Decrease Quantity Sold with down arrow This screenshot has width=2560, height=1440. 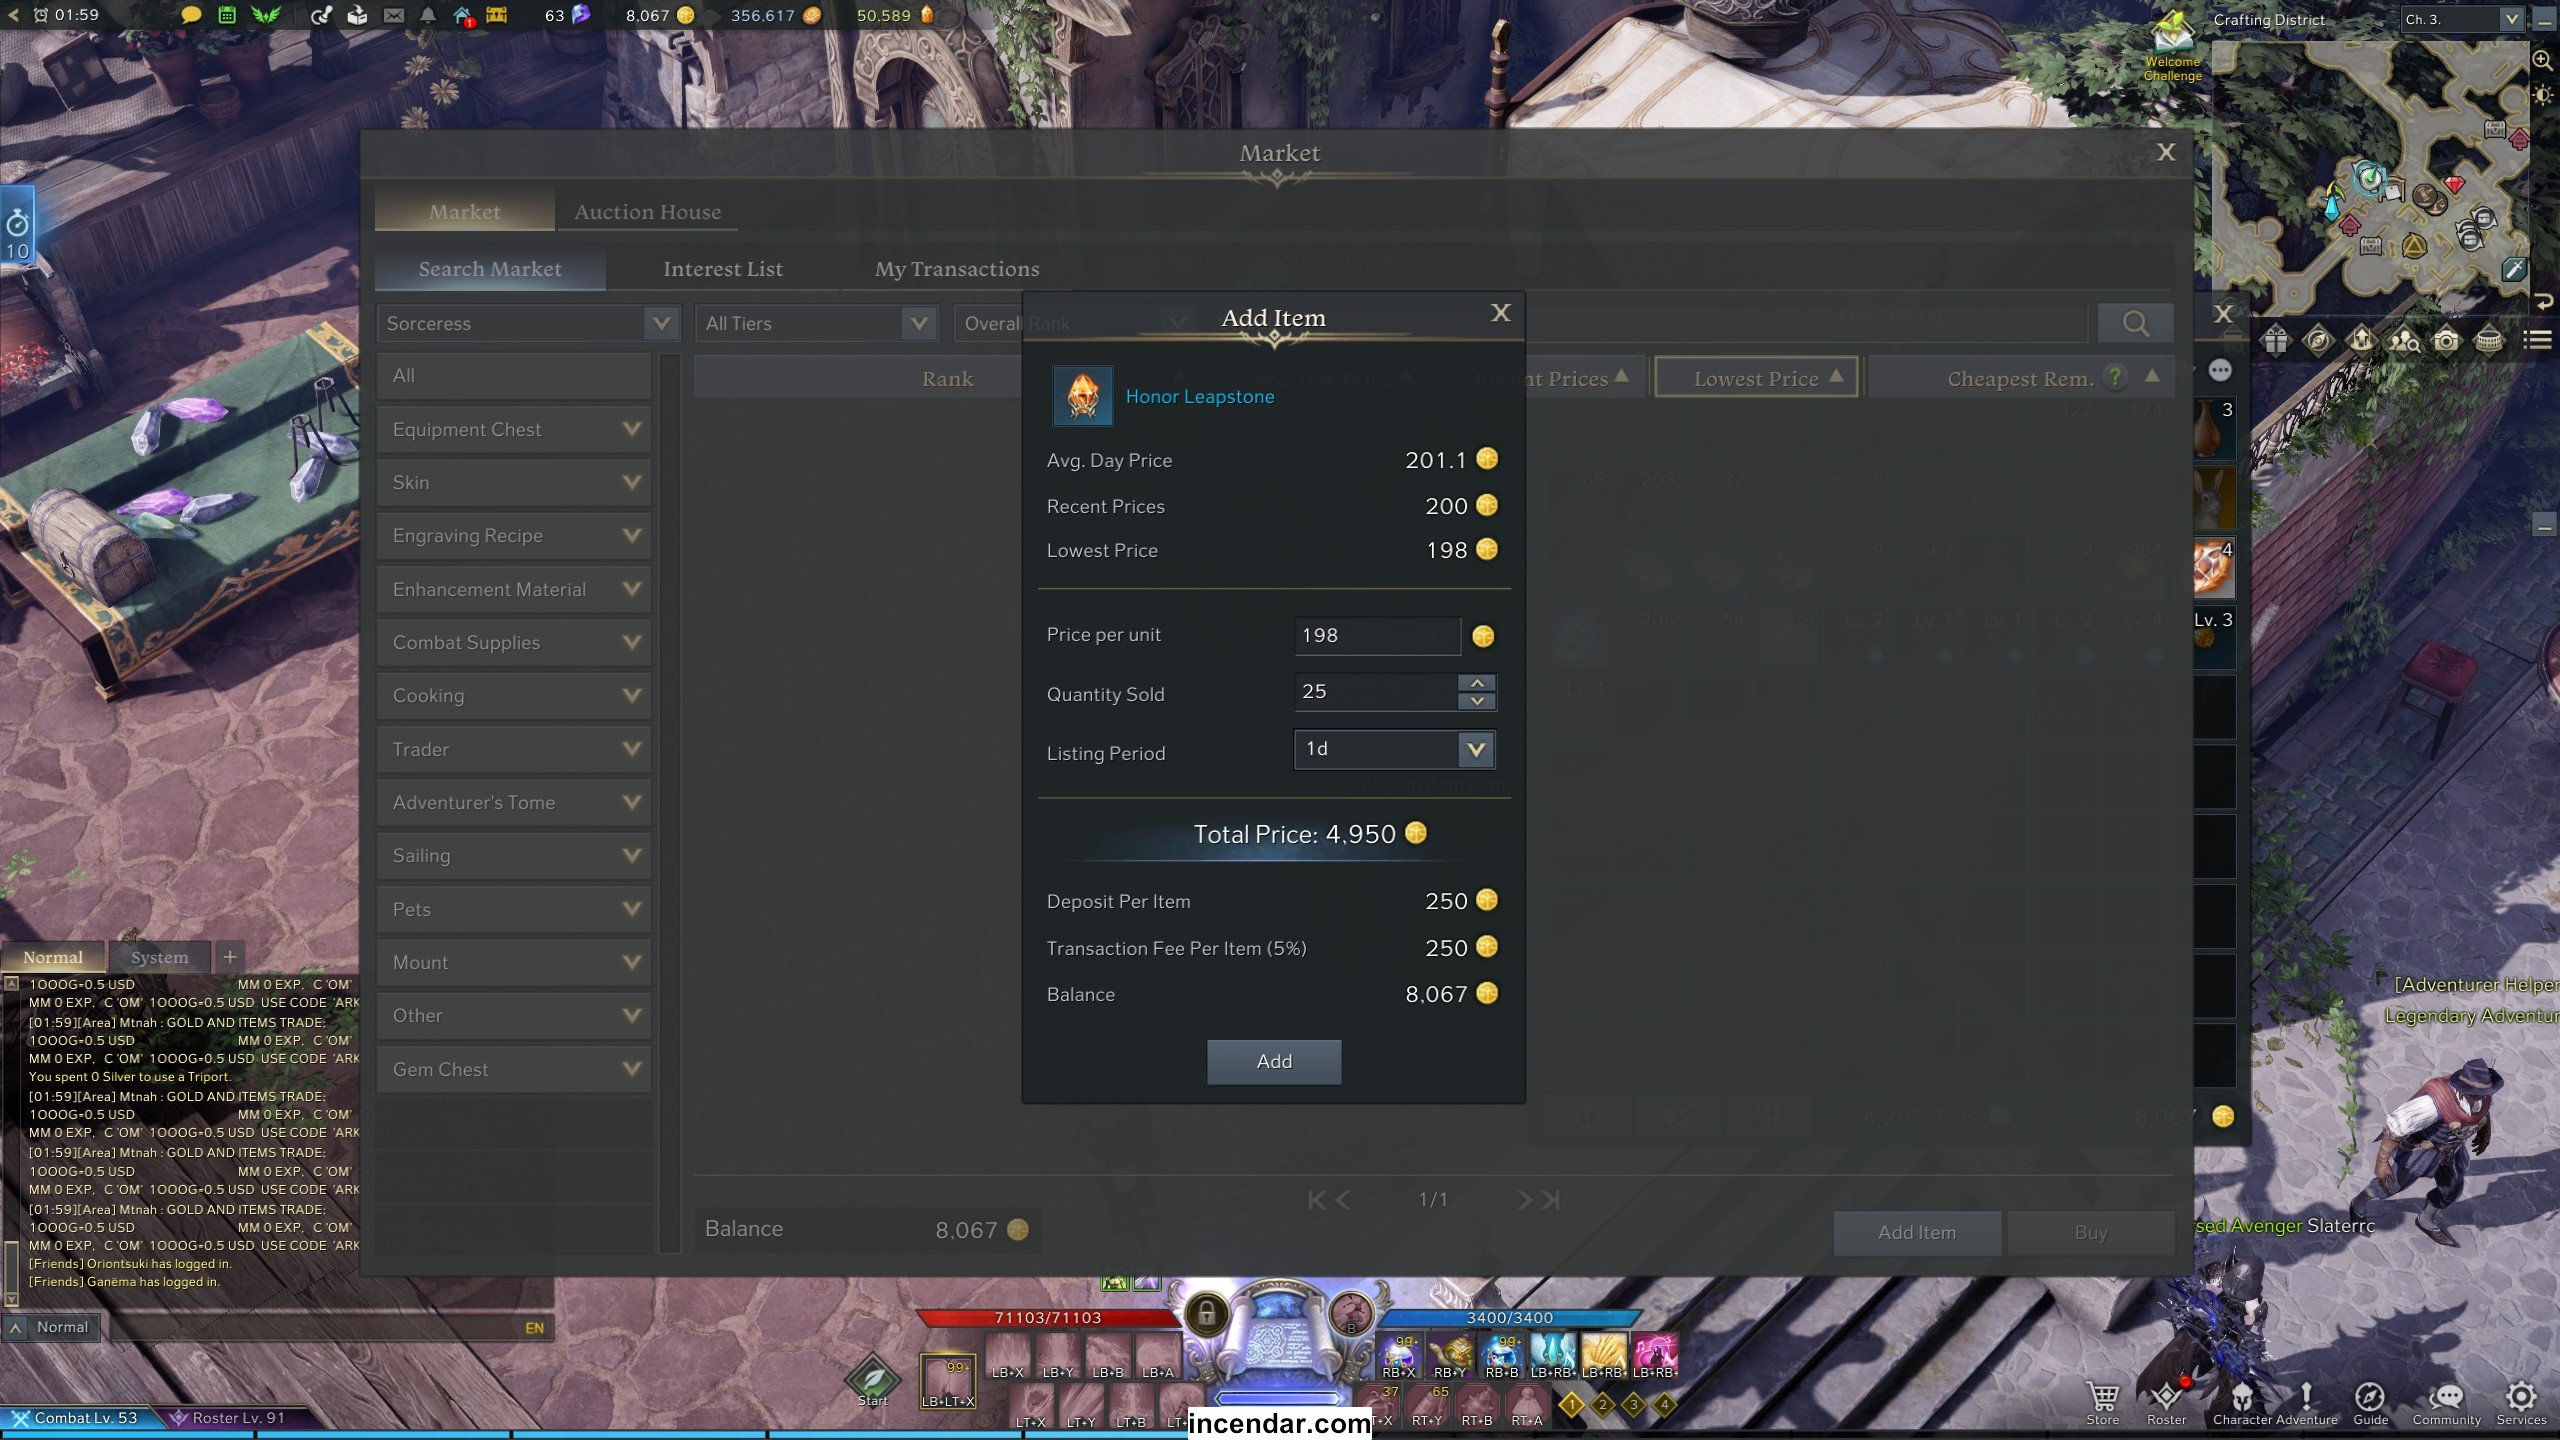pos(1477,701)
